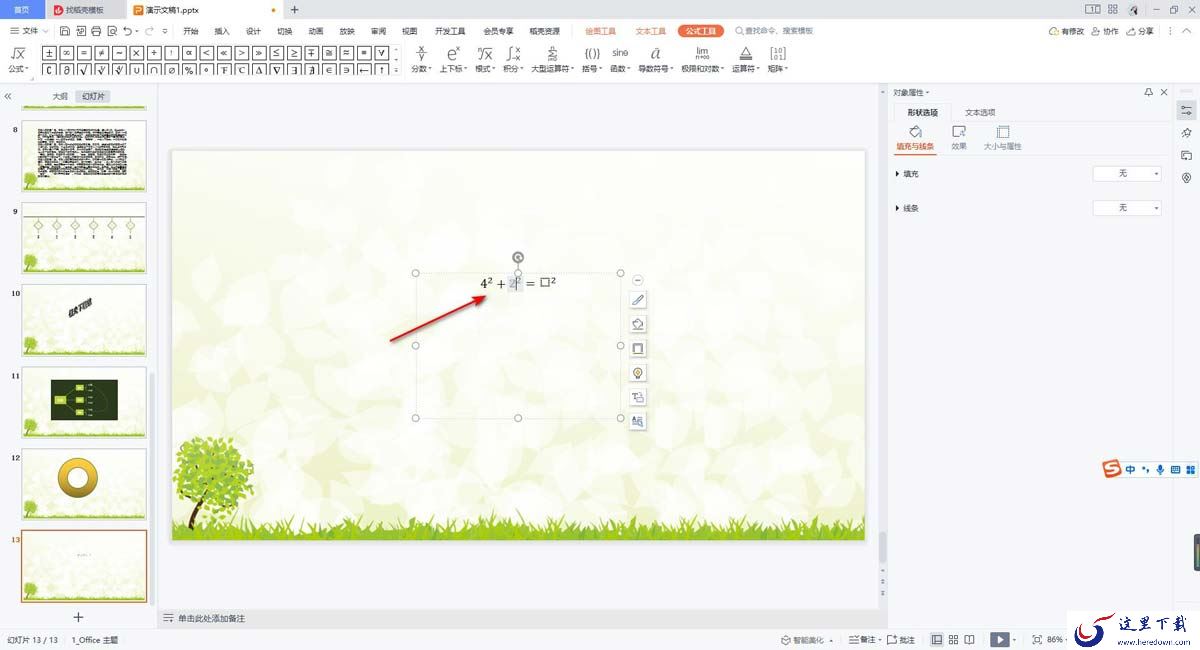Toggle normal view in status bar
1200x650 pixels.
937,639
